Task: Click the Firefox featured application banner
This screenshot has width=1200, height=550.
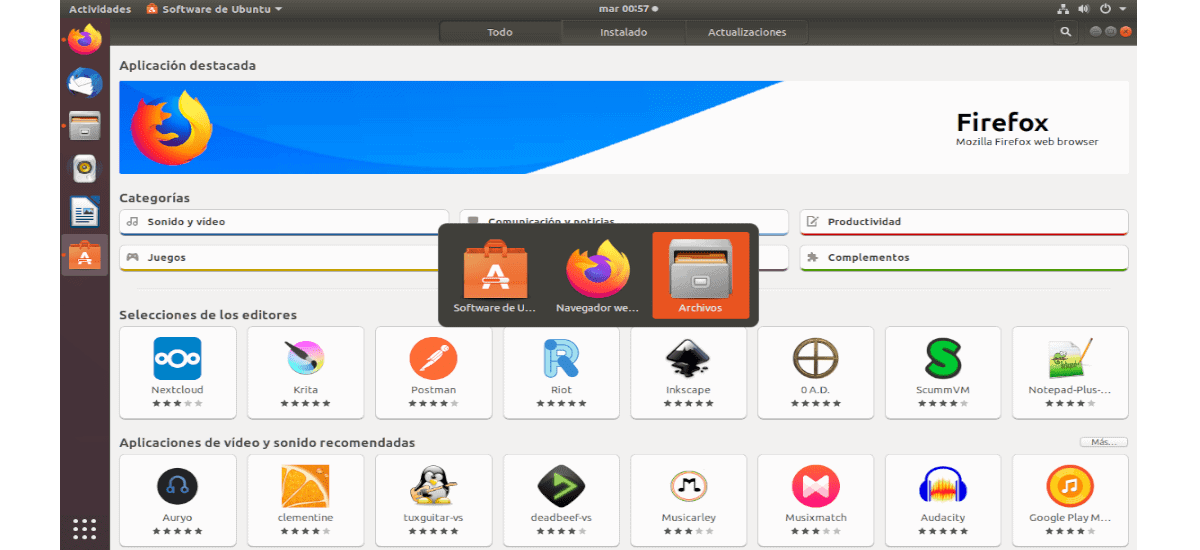Action: (623, 128)
